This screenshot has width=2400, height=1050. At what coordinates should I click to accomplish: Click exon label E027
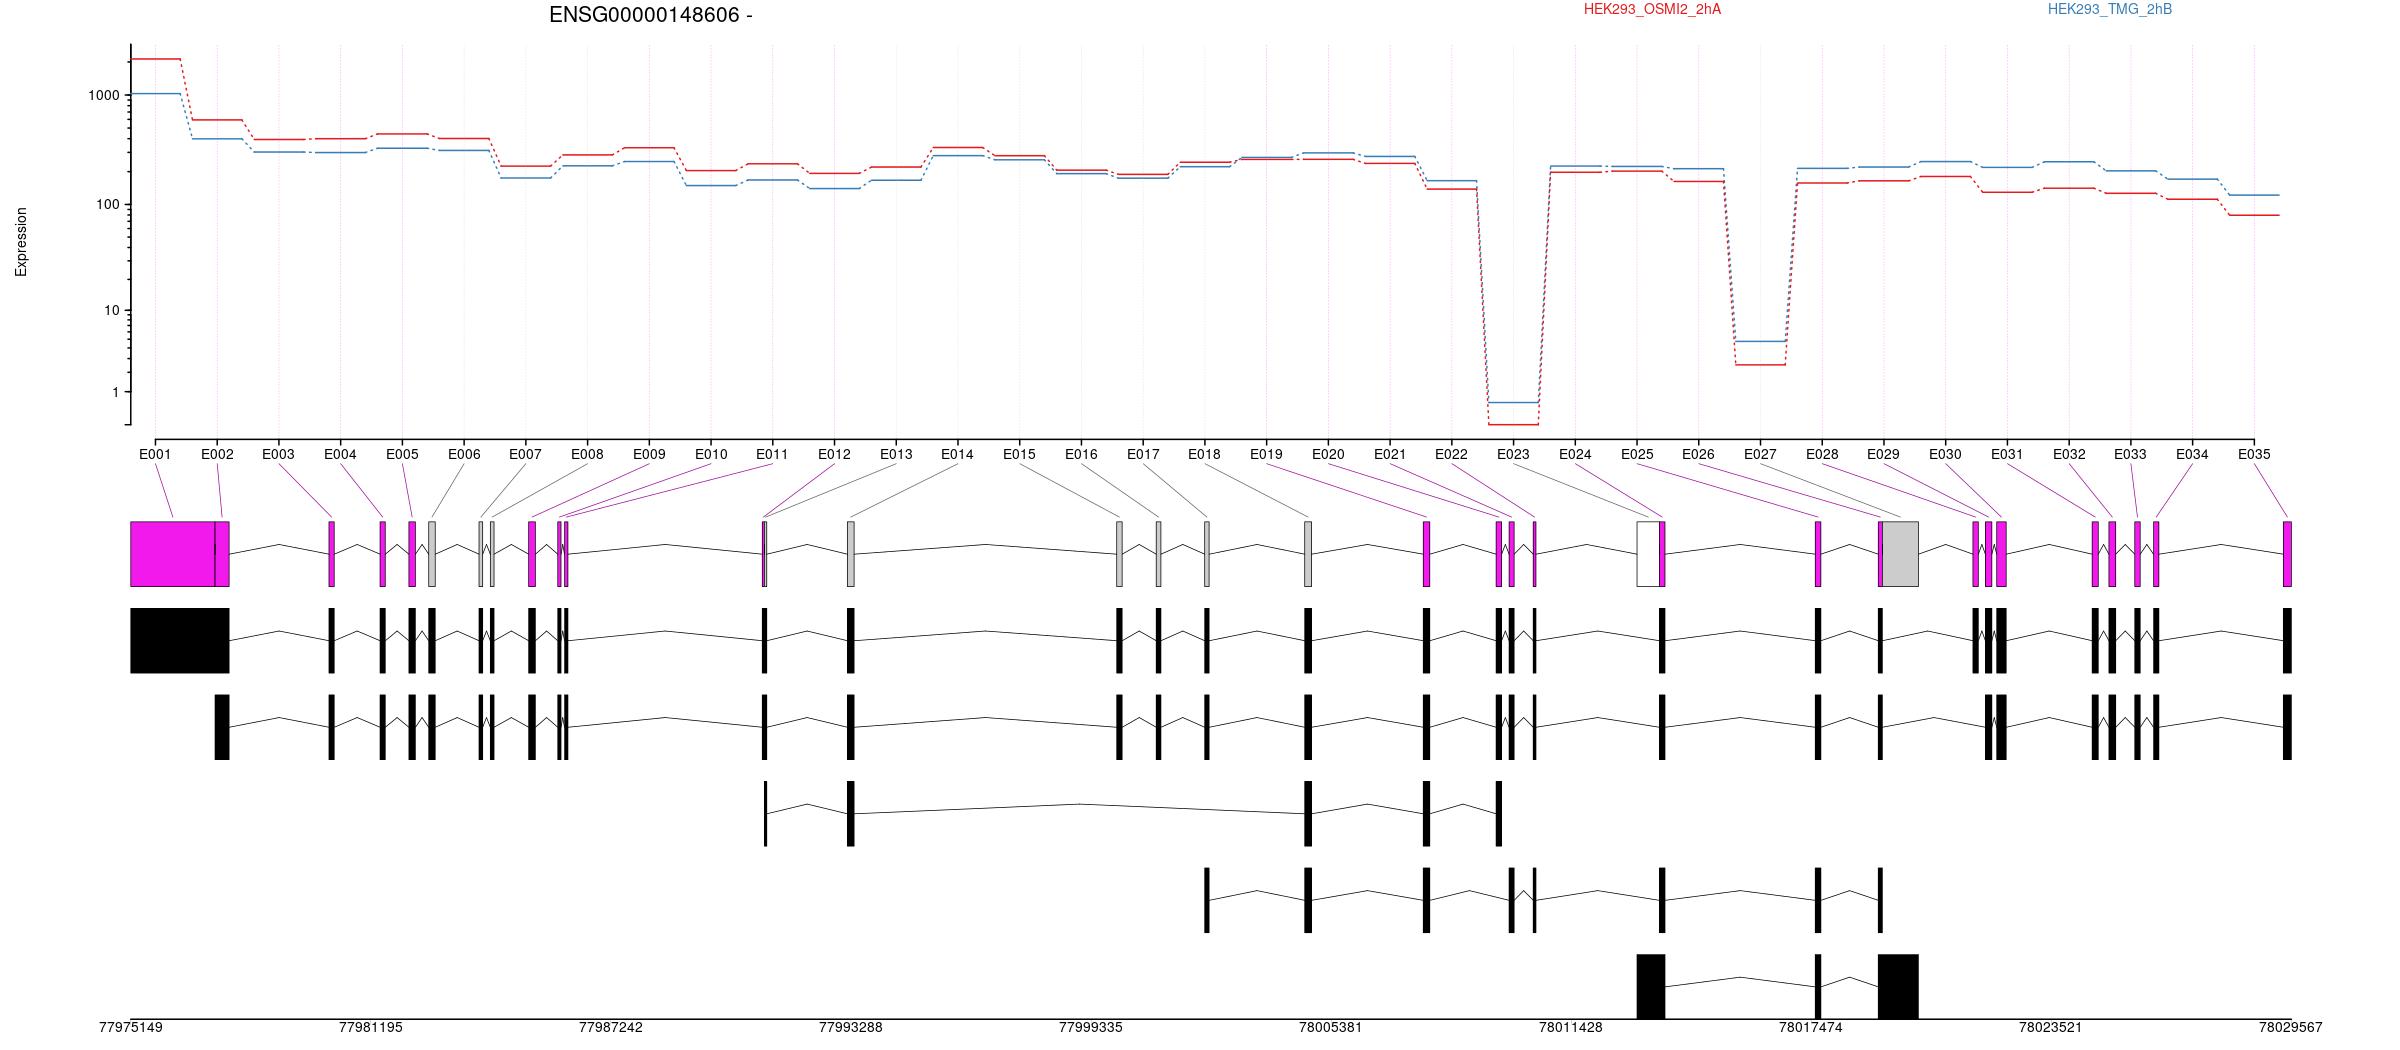click(1760, 454)
